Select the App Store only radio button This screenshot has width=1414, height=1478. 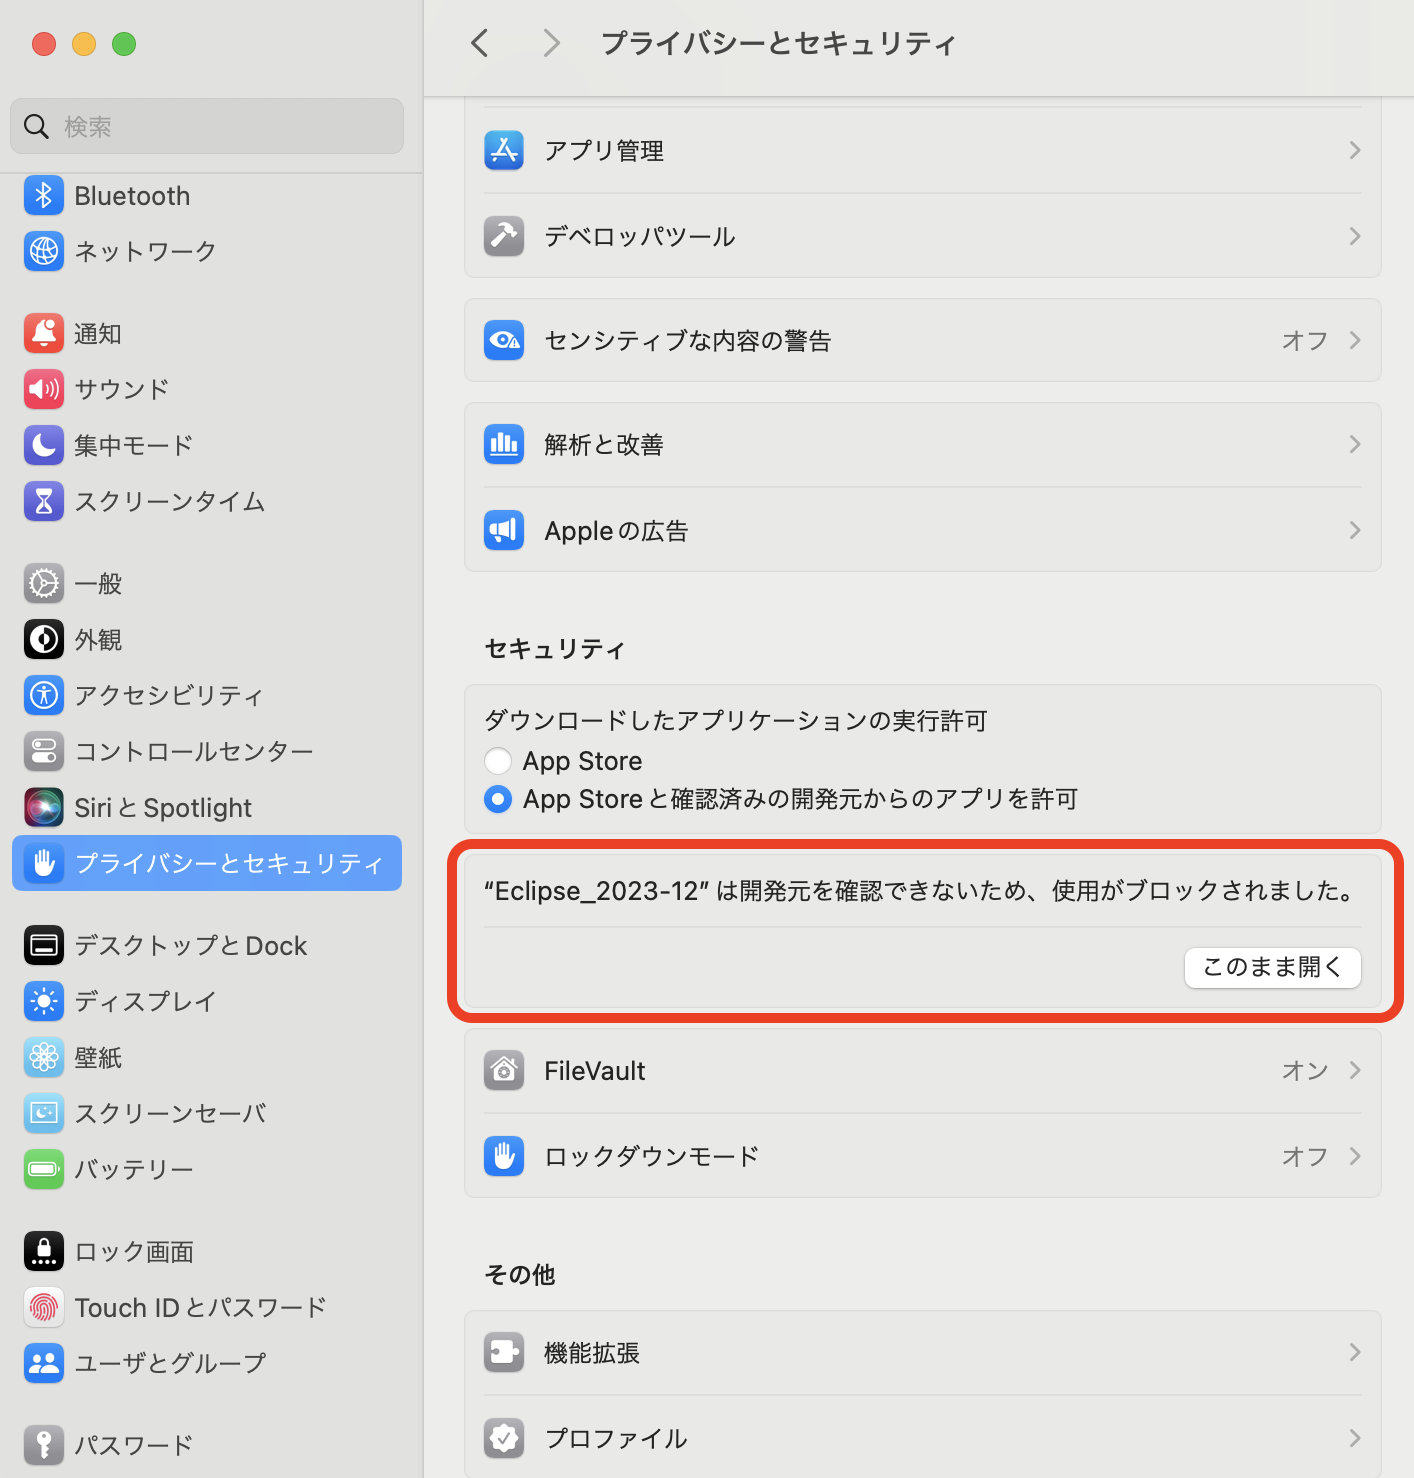[498, 761]
